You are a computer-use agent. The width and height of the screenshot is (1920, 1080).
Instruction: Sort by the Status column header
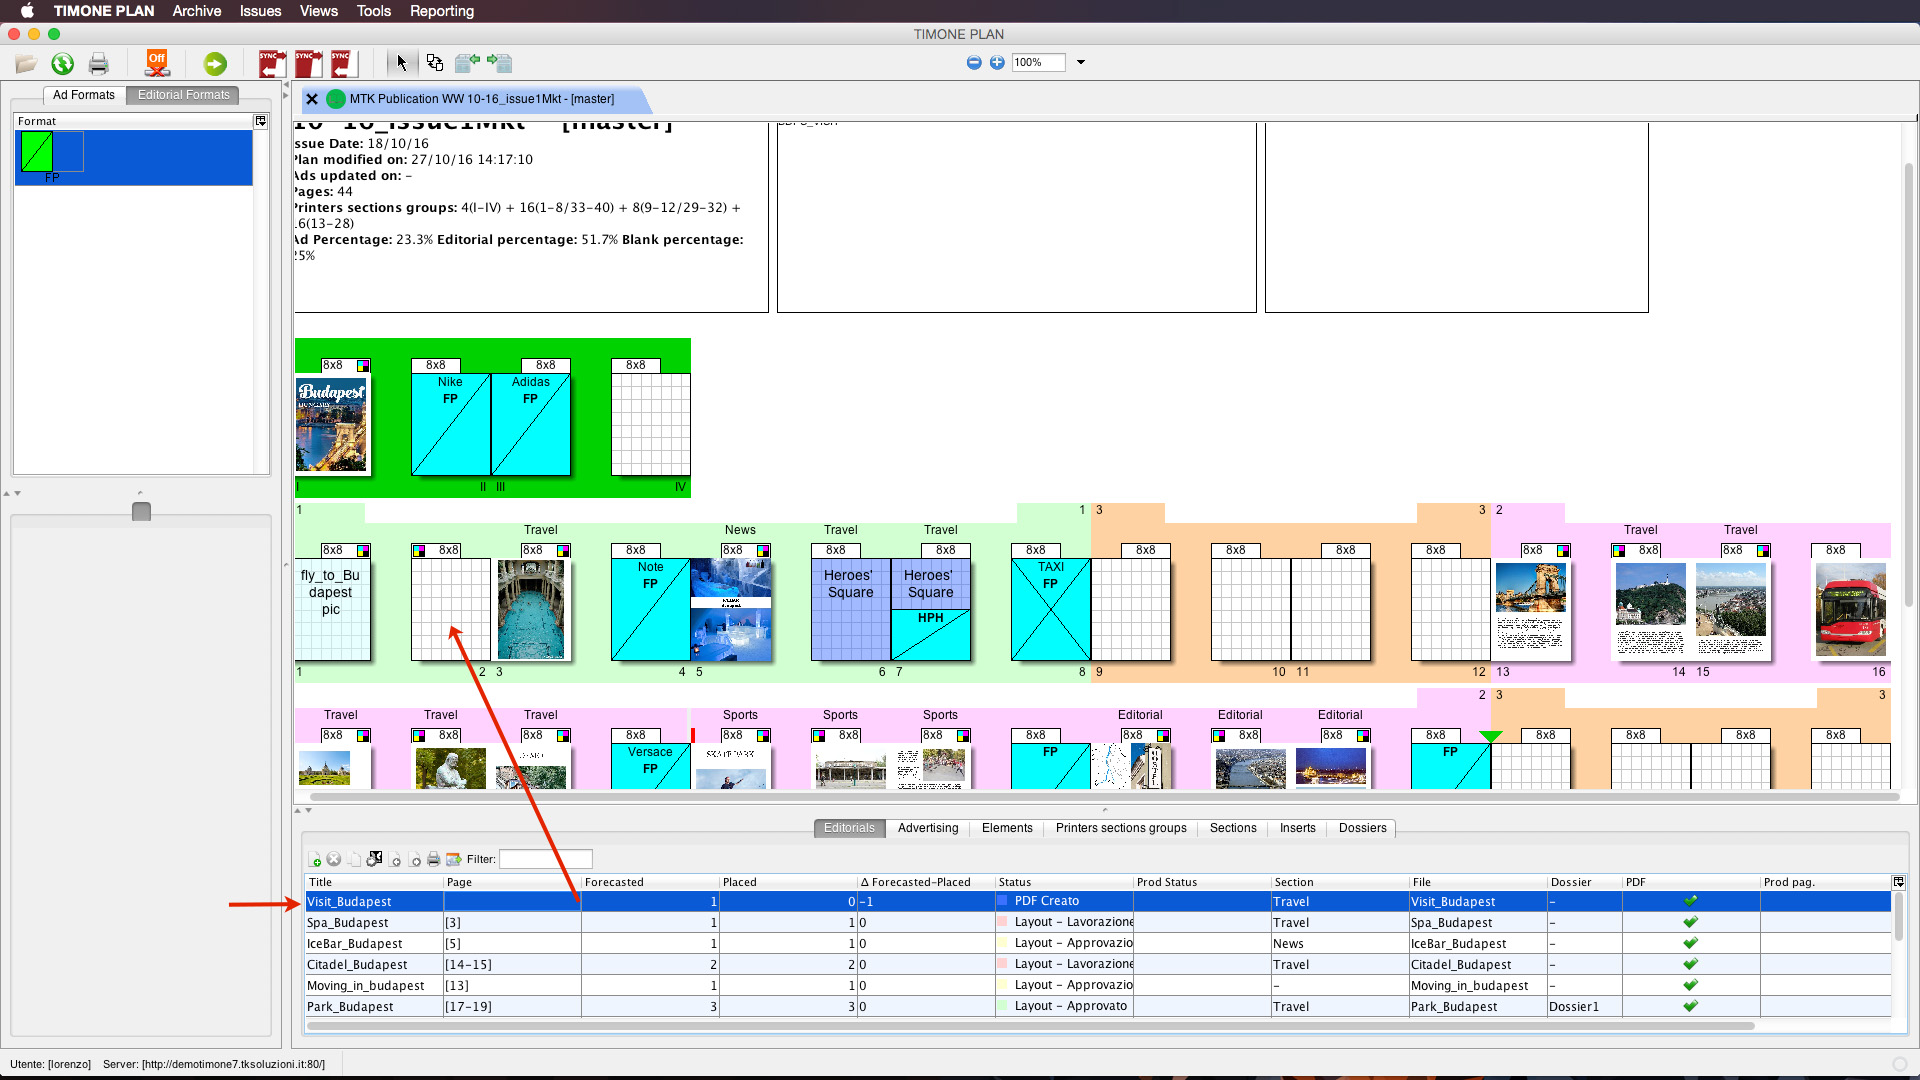(x=1064, y=882)
